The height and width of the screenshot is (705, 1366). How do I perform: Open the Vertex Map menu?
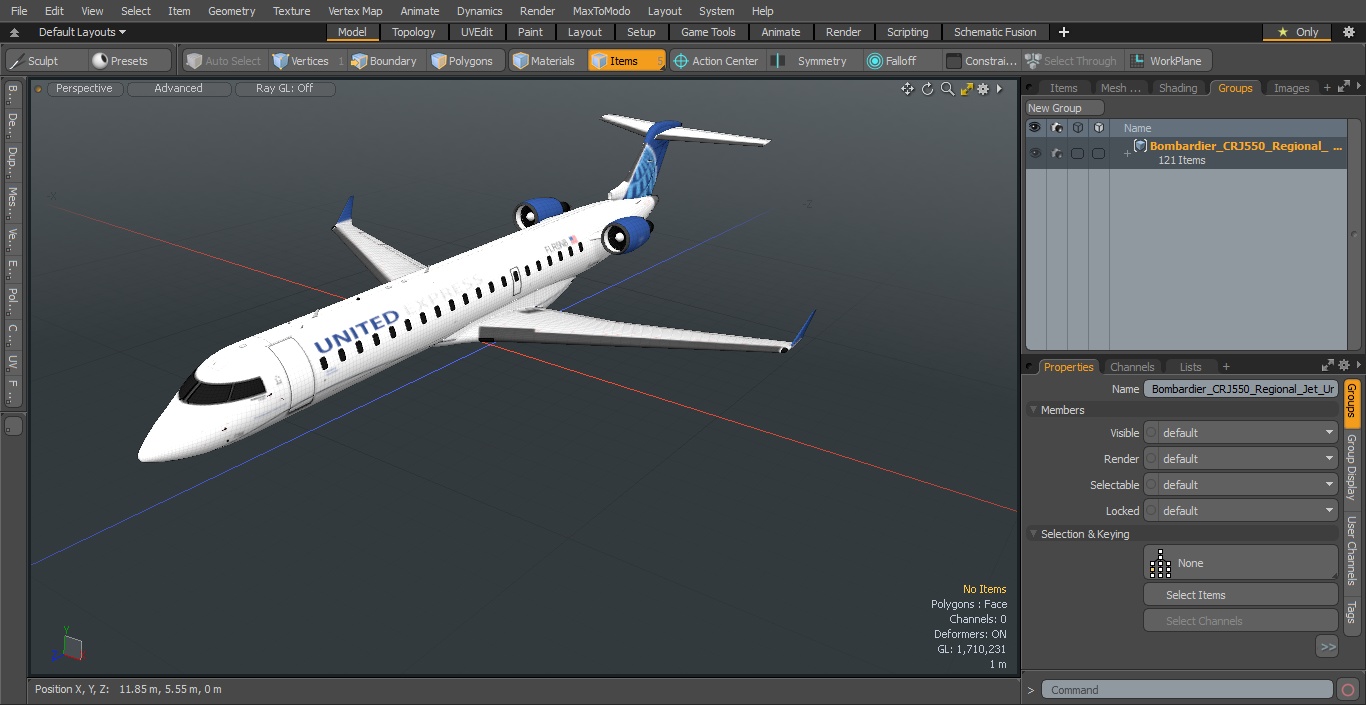coord(355,11)
